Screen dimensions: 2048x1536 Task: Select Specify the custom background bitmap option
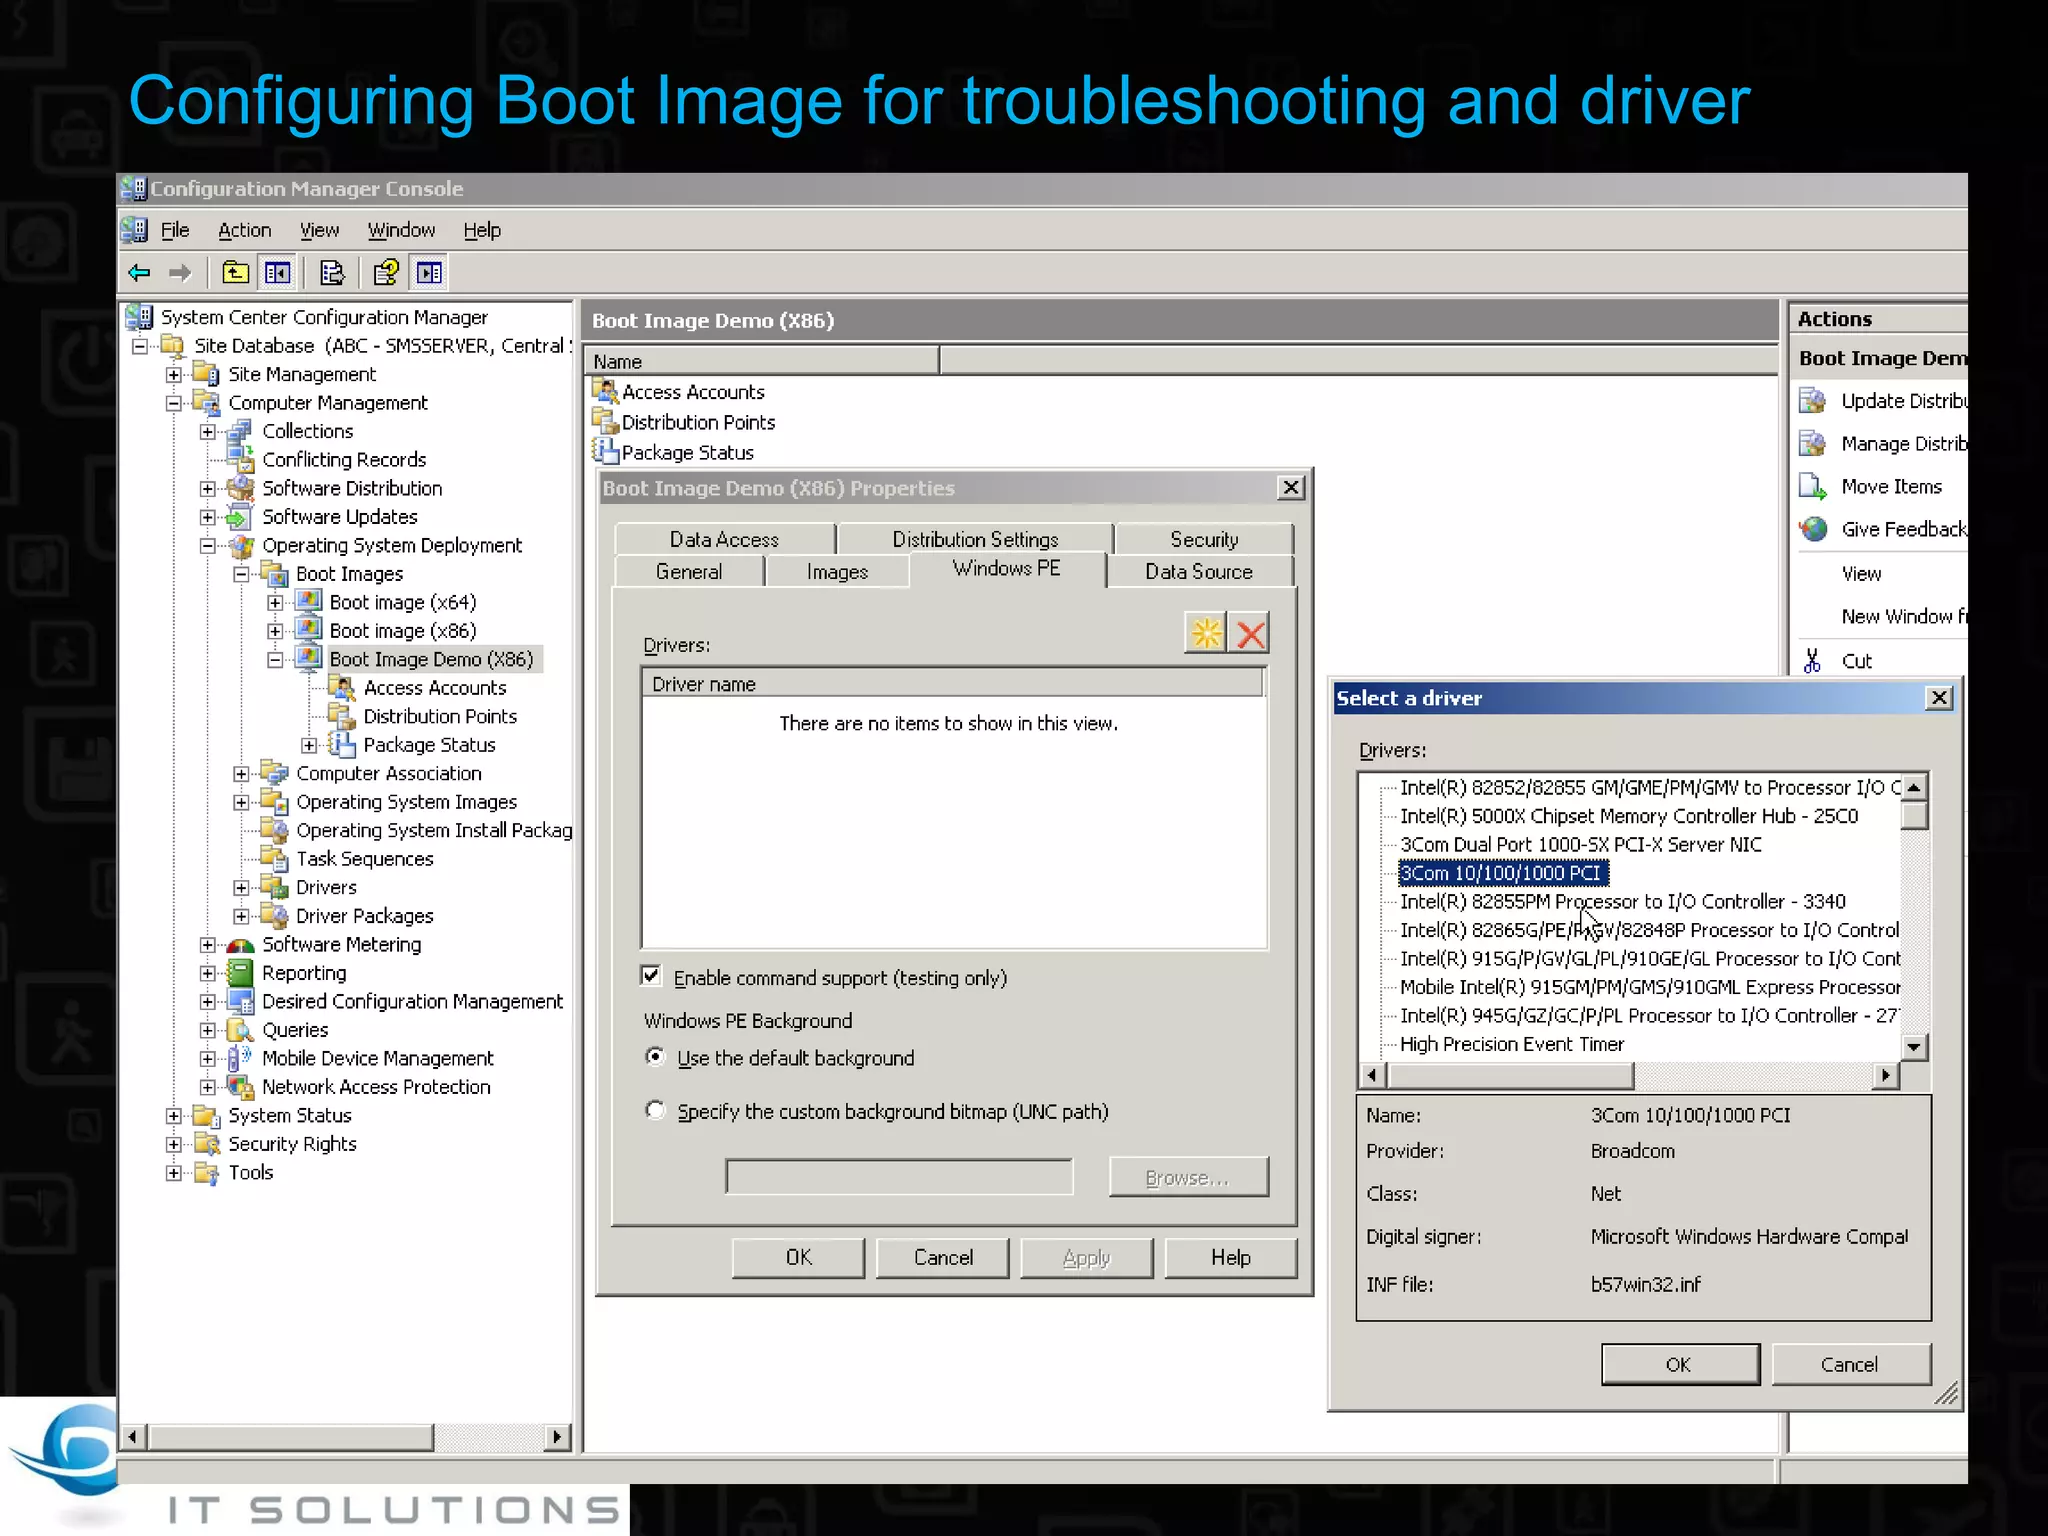[655, 1110]
